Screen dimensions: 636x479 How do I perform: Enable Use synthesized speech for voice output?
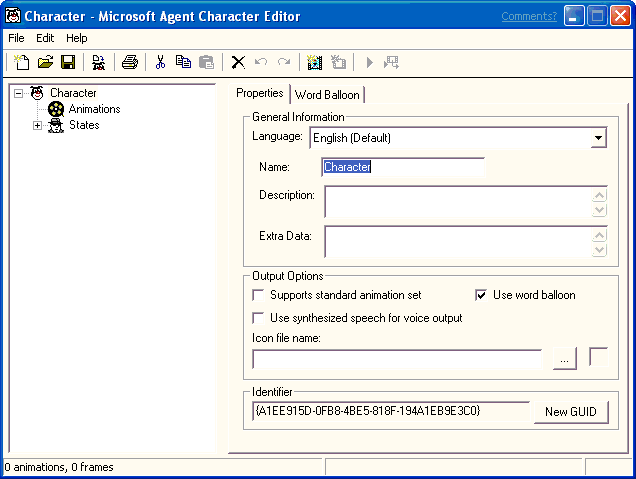coord(258,318)
